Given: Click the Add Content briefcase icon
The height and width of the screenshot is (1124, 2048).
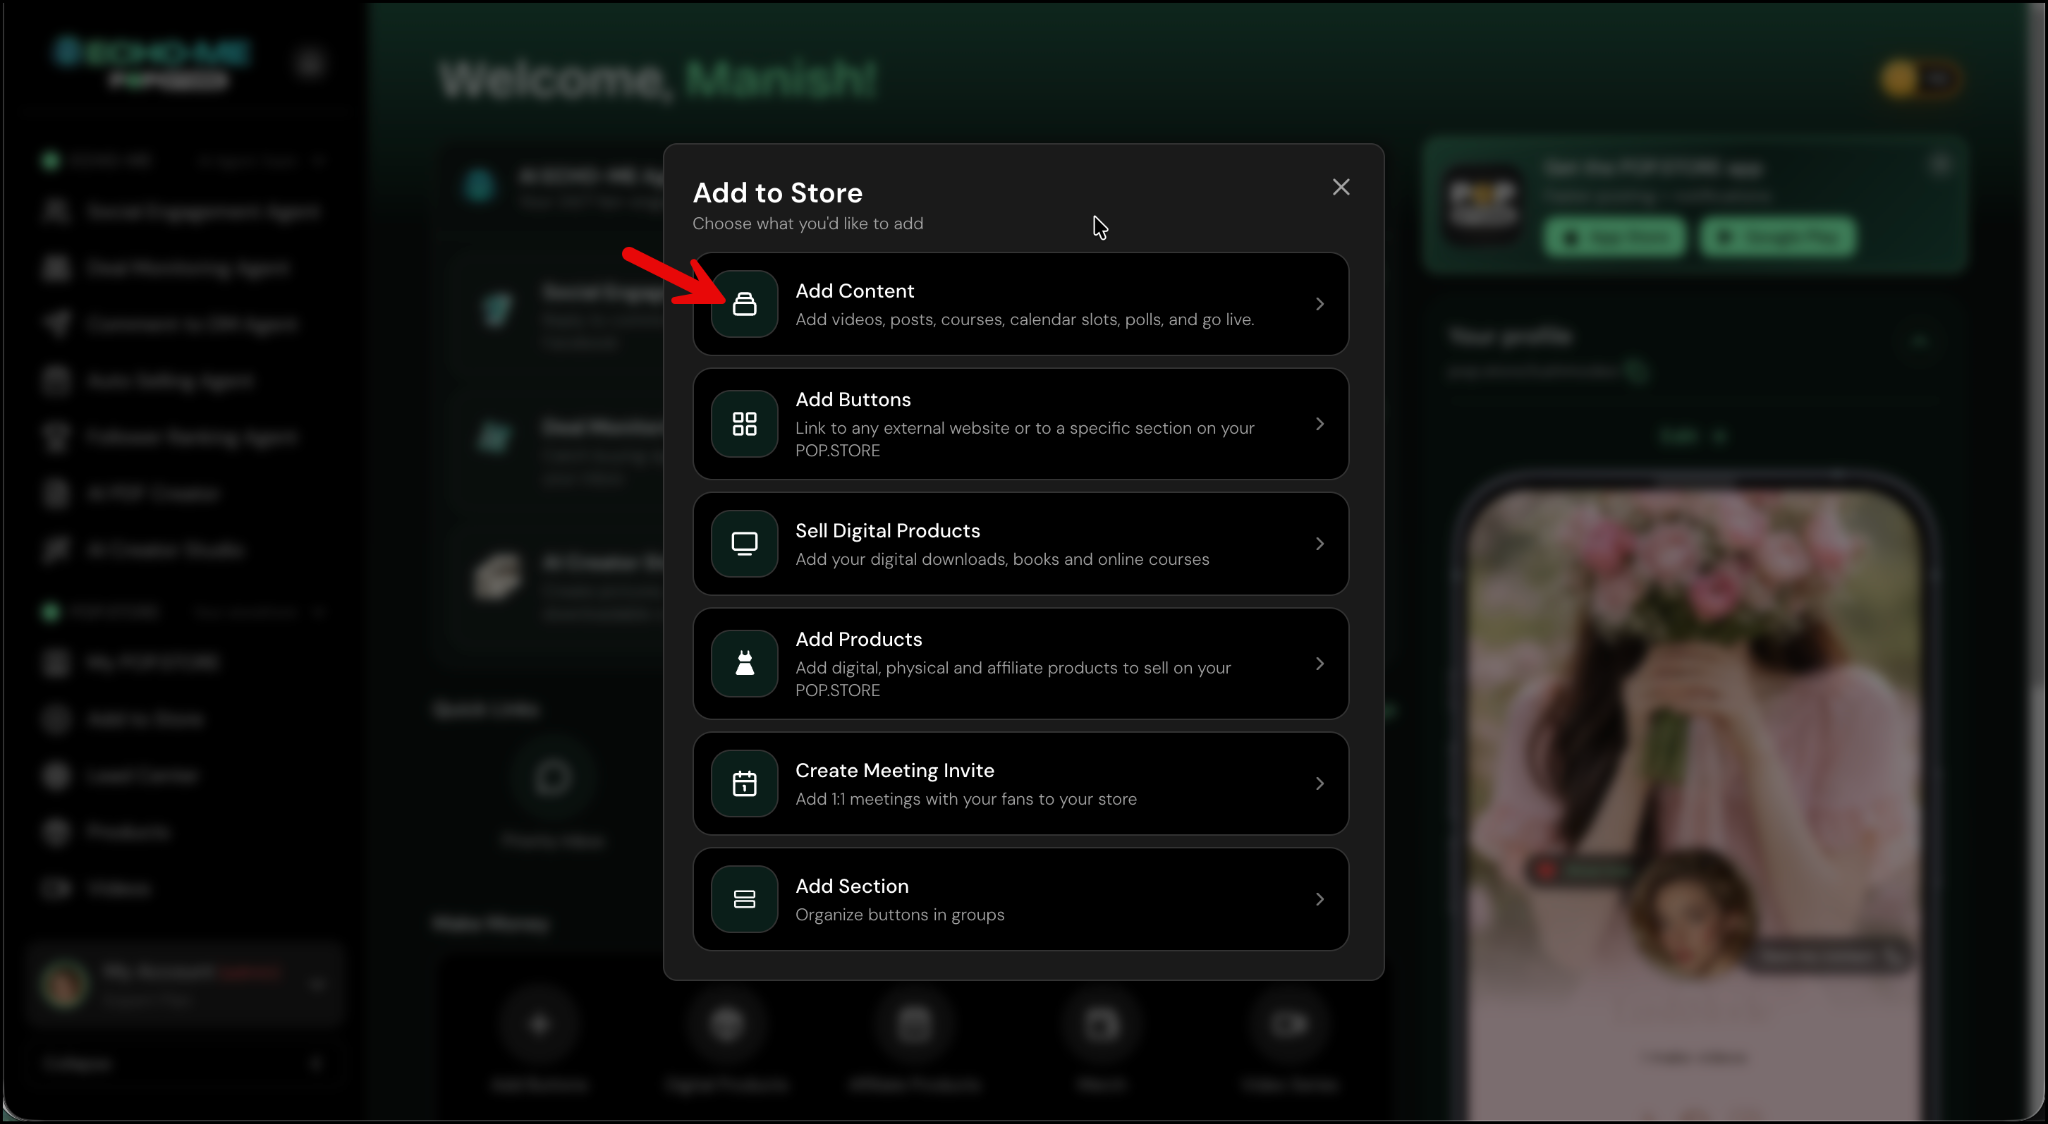Looking at the screenshot, I should [745, 304].
